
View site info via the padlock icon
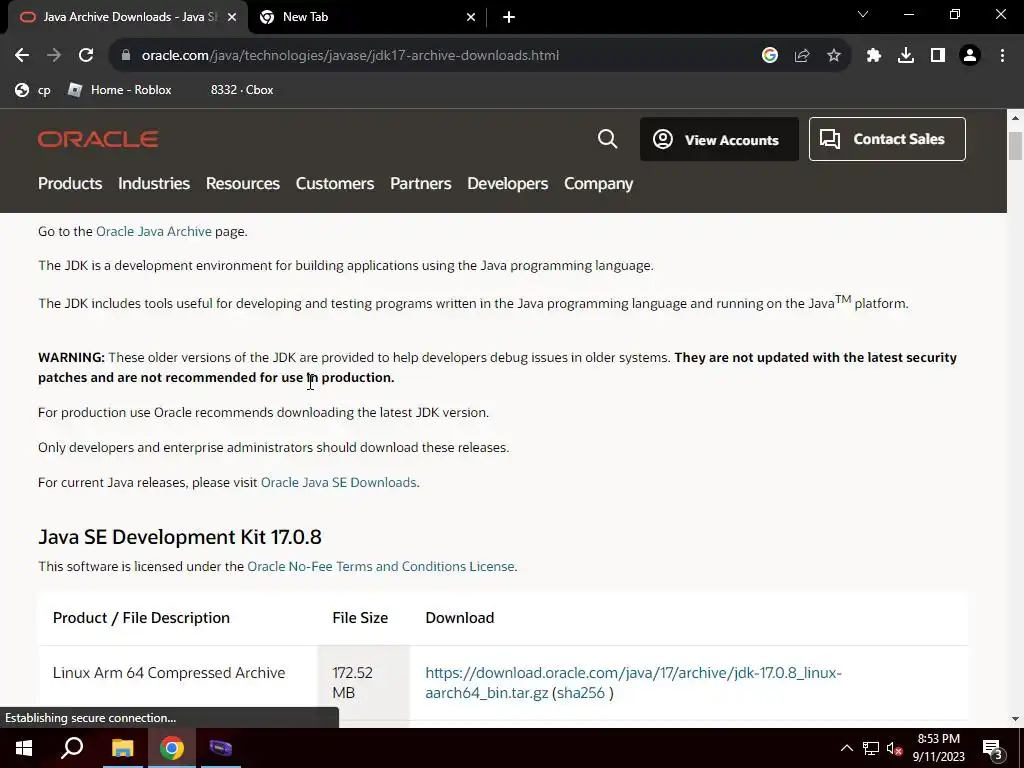coord(126,56)
